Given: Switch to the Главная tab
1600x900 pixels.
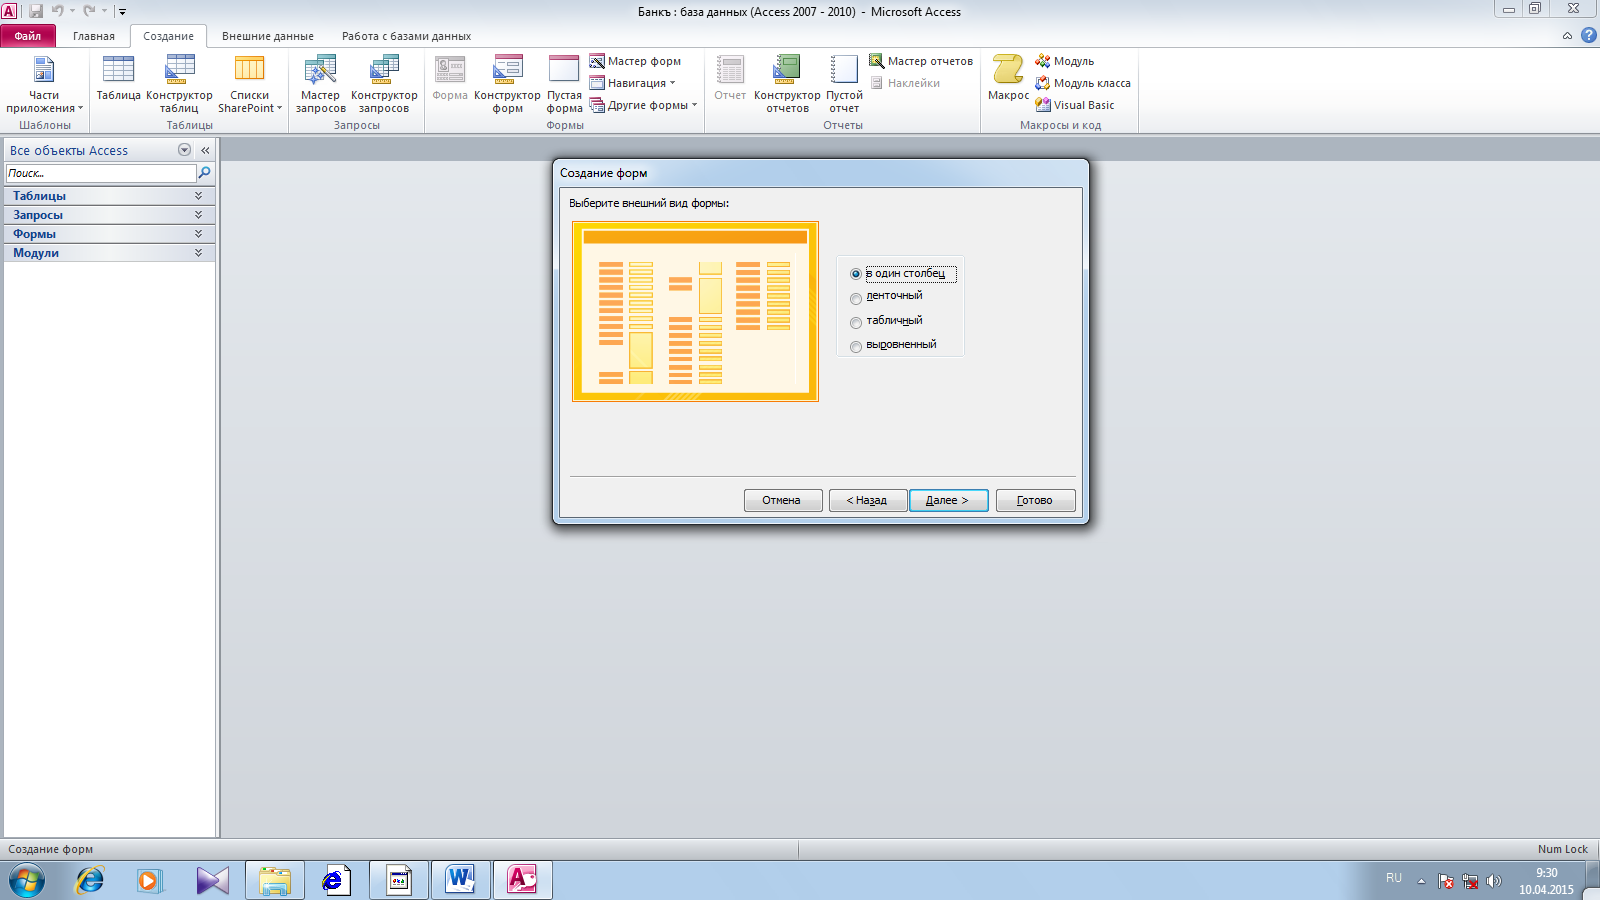Looking at the screenshot, I should tap(94, 36).
